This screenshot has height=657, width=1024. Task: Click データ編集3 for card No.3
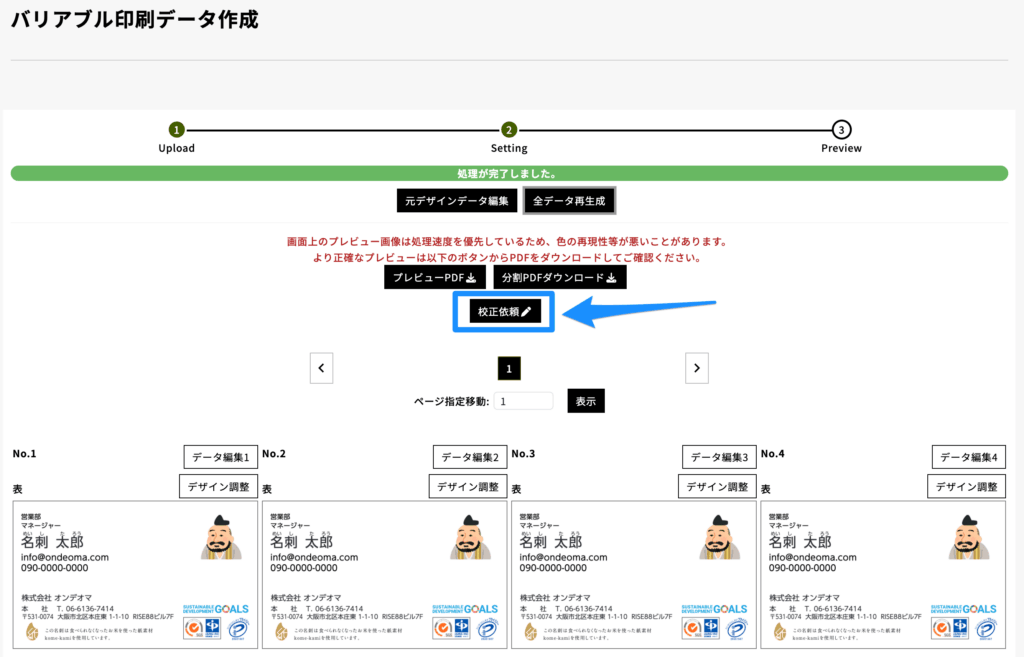tap(719, 457)
